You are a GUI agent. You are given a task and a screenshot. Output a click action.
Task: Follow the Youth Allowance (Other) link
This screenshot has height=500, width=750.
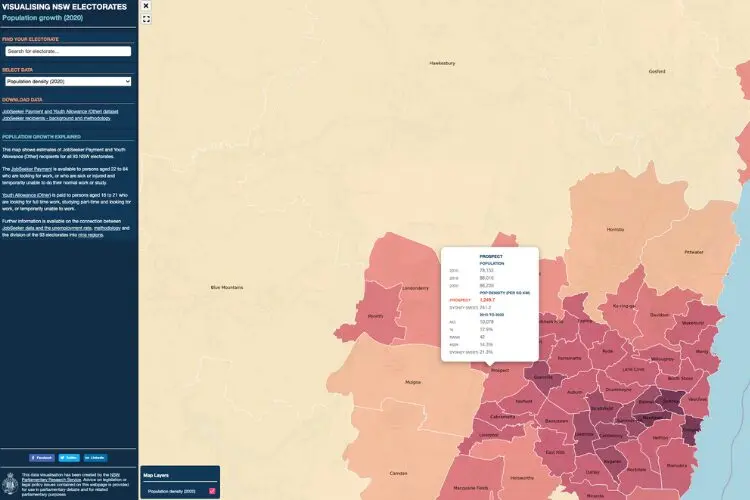[x=25, y=195]
